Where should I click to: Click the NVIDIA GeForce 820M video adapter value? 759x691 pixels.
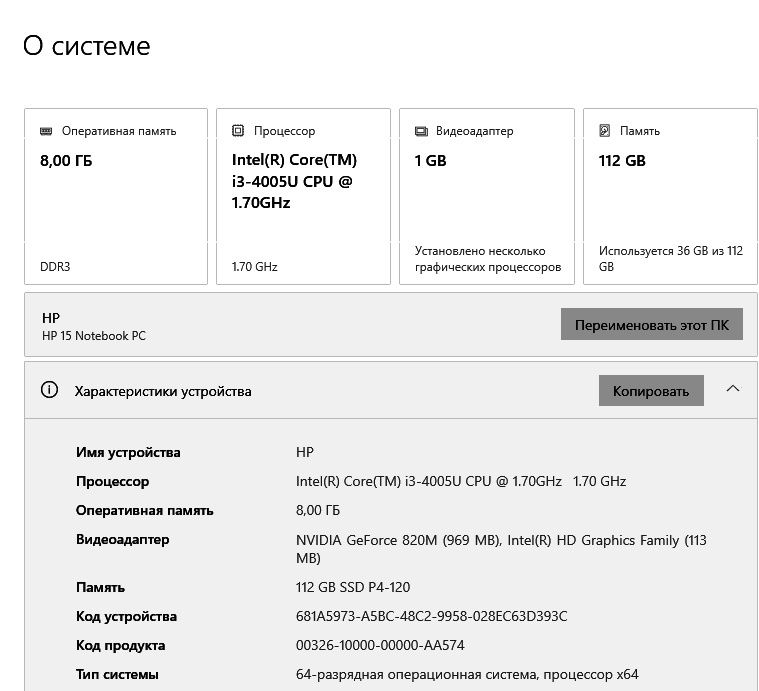(x=501, y=549)
